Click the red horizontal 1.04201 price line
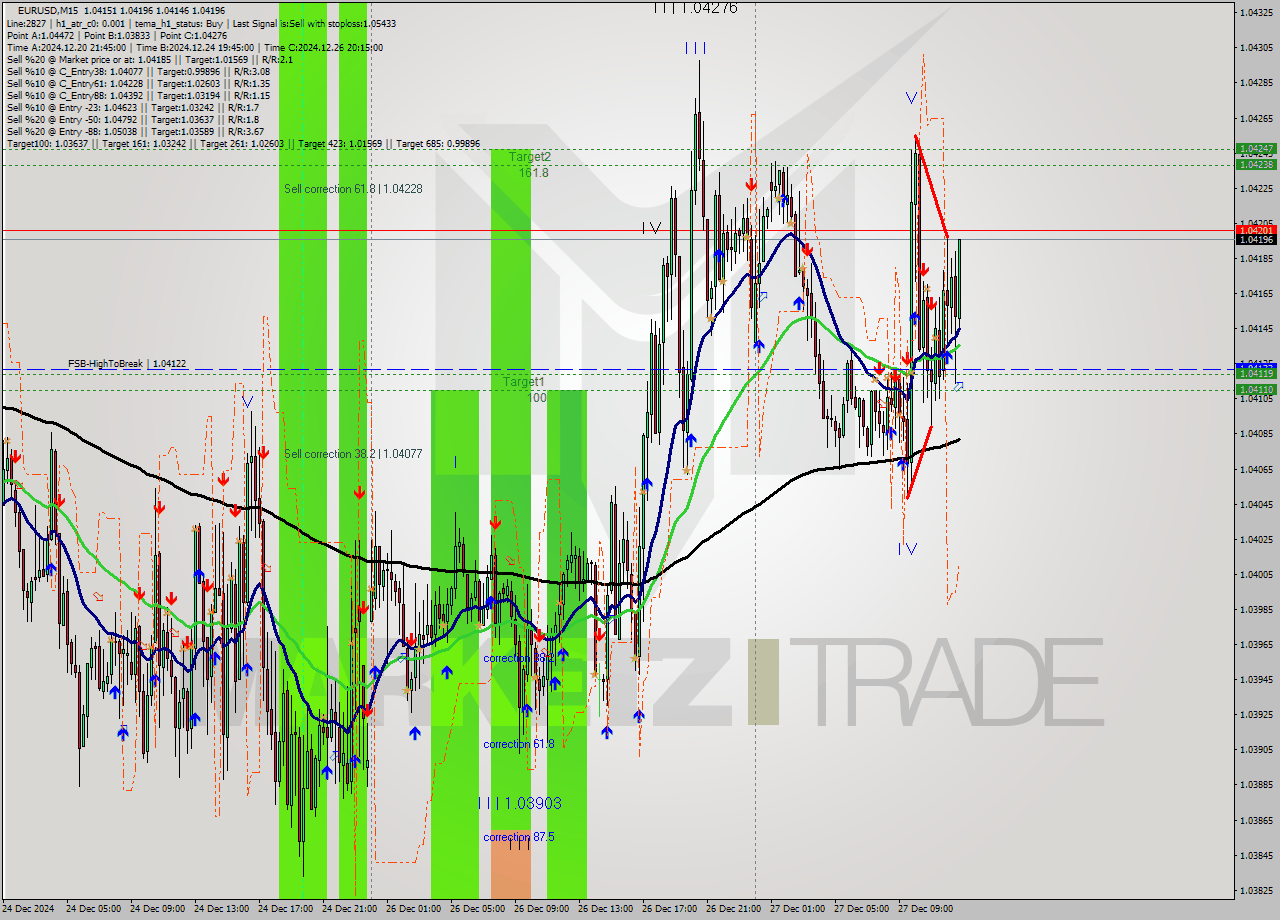The width and height of the screenshot is (1280, 920). click(x=617, y=231)
